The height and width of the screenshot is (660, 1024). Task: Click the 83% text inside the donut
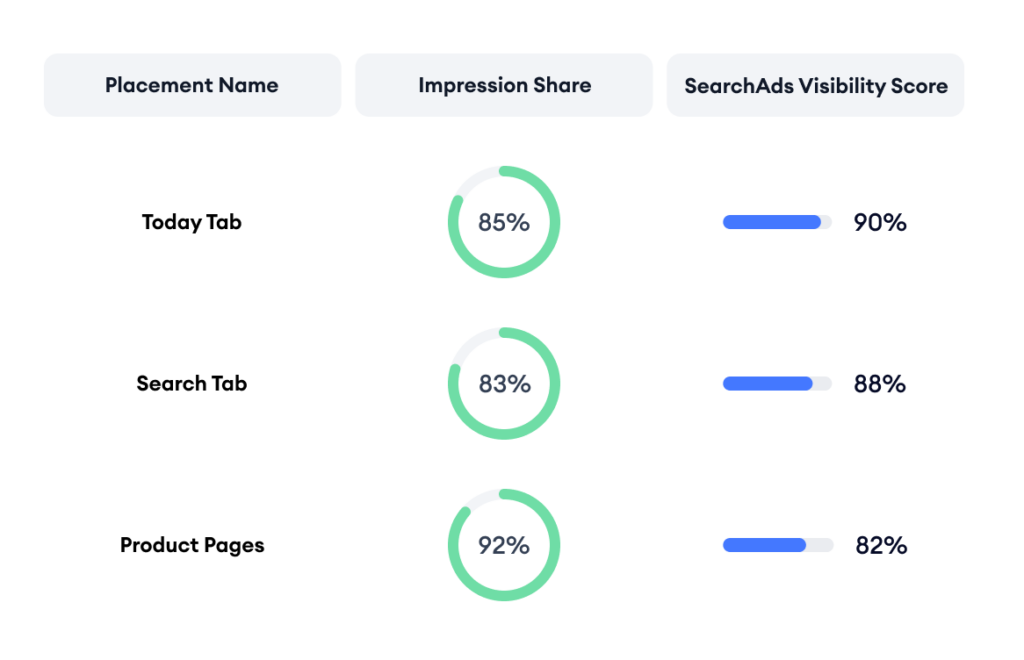(504, 384)
